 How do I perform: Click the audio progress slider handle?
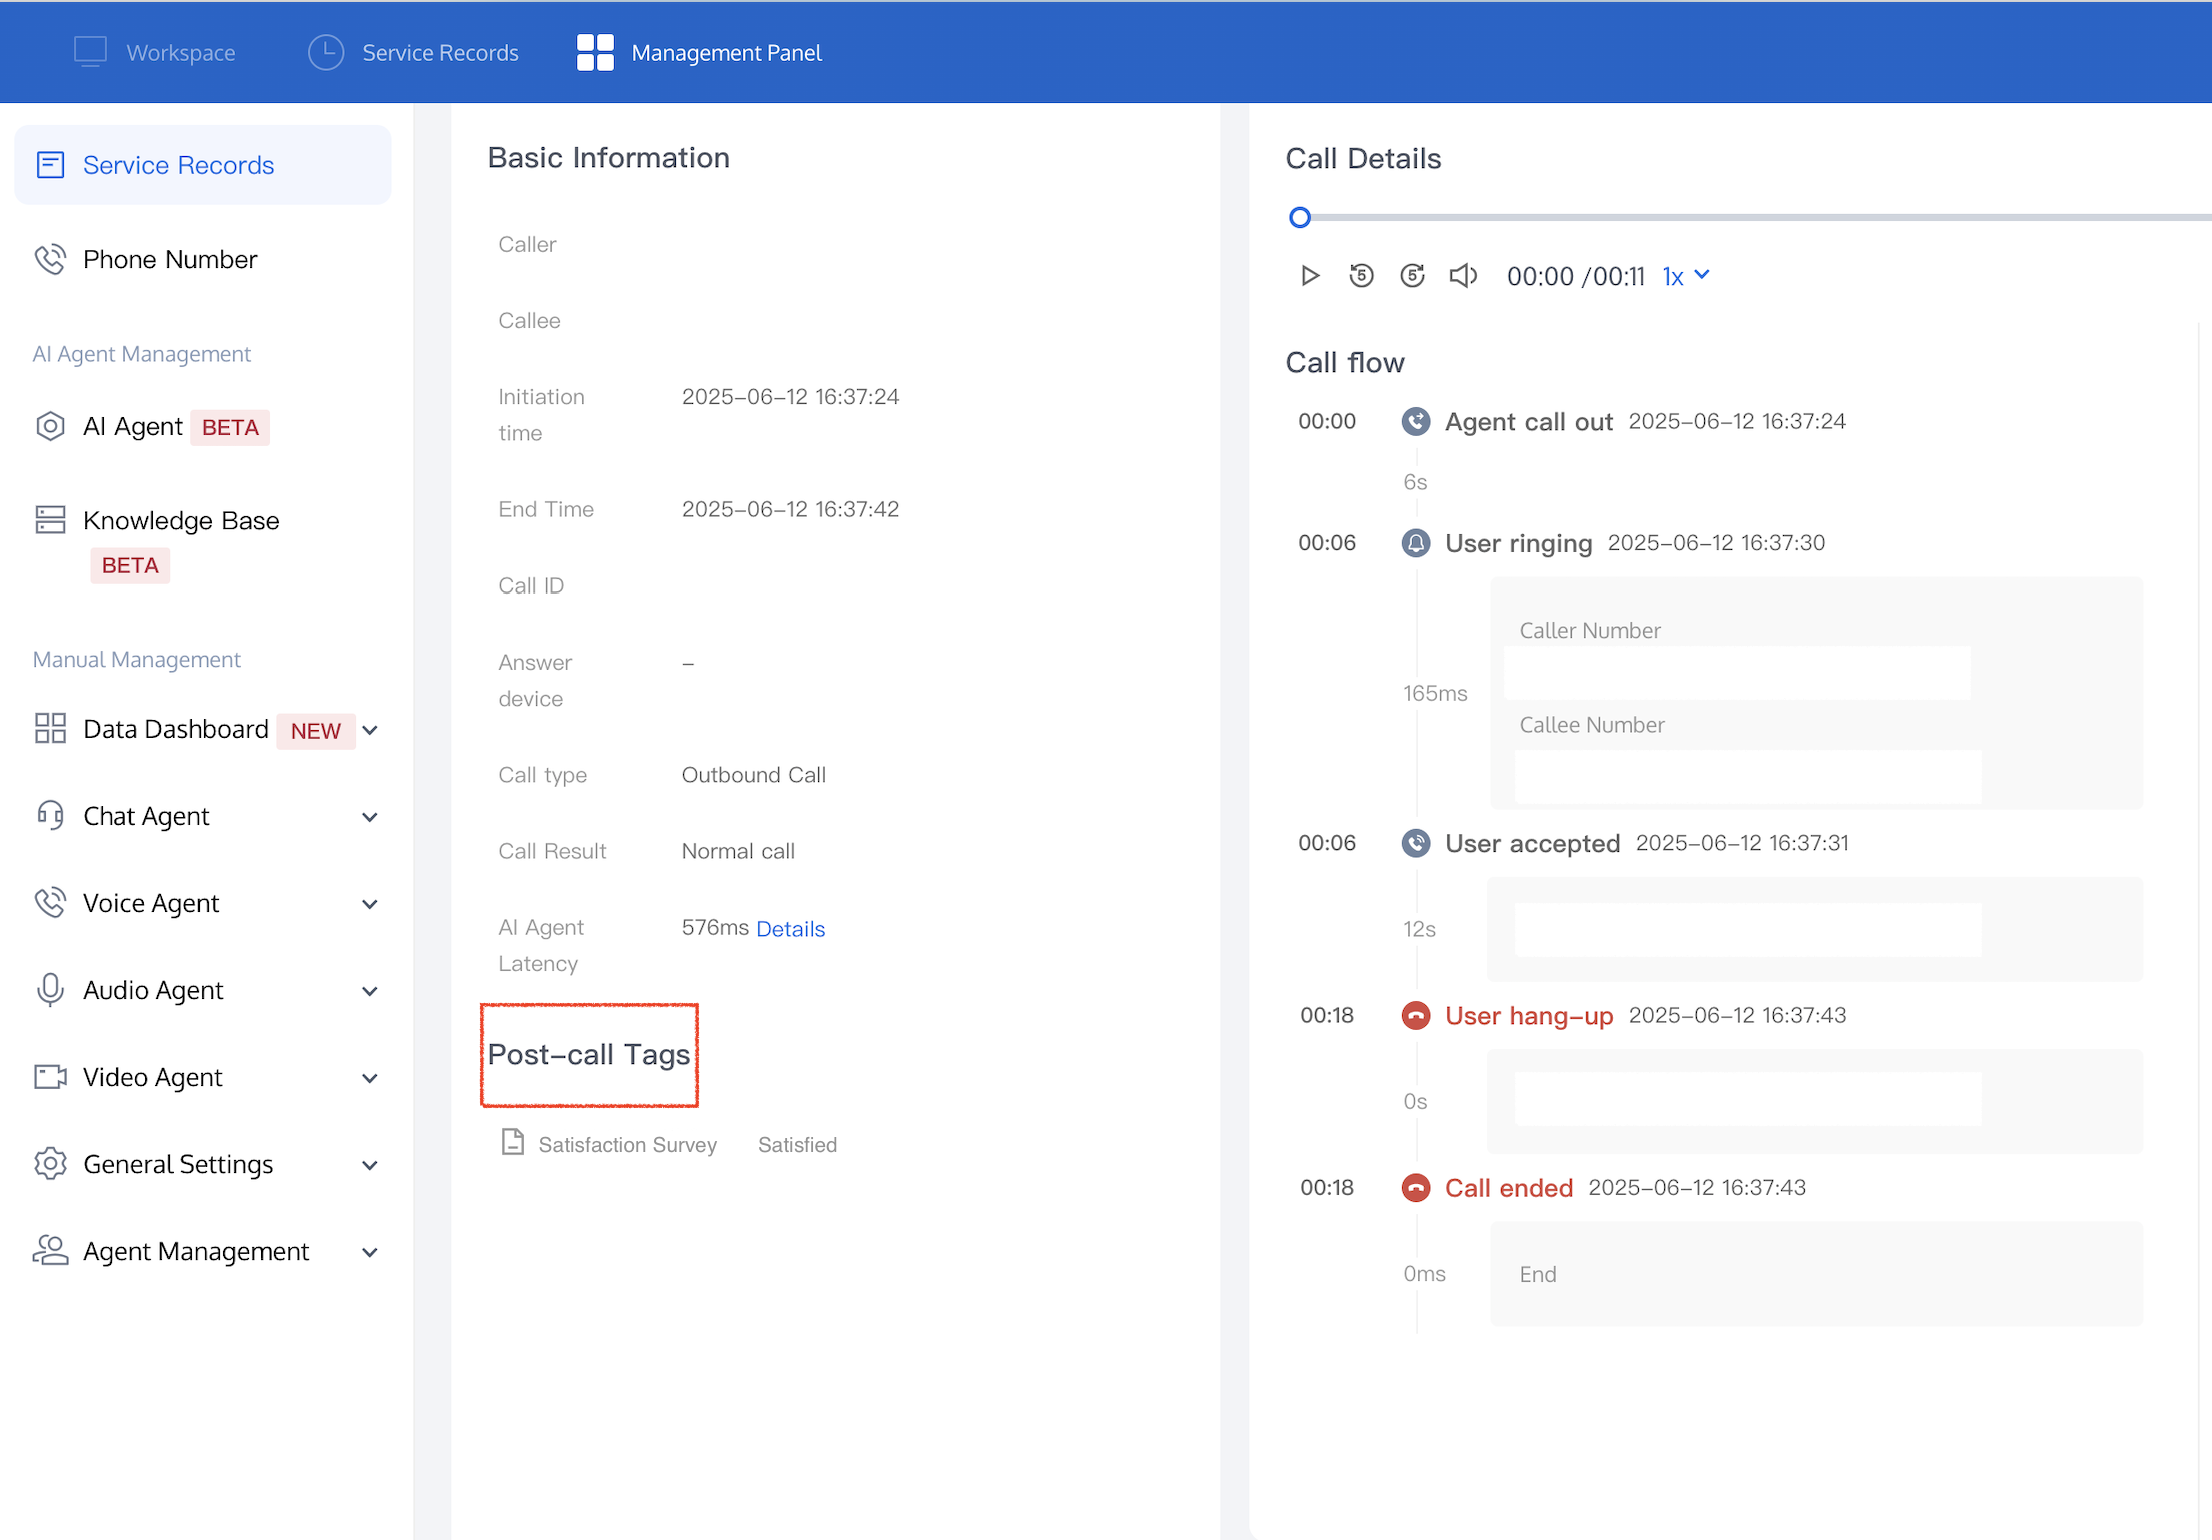pos(1300,217)
